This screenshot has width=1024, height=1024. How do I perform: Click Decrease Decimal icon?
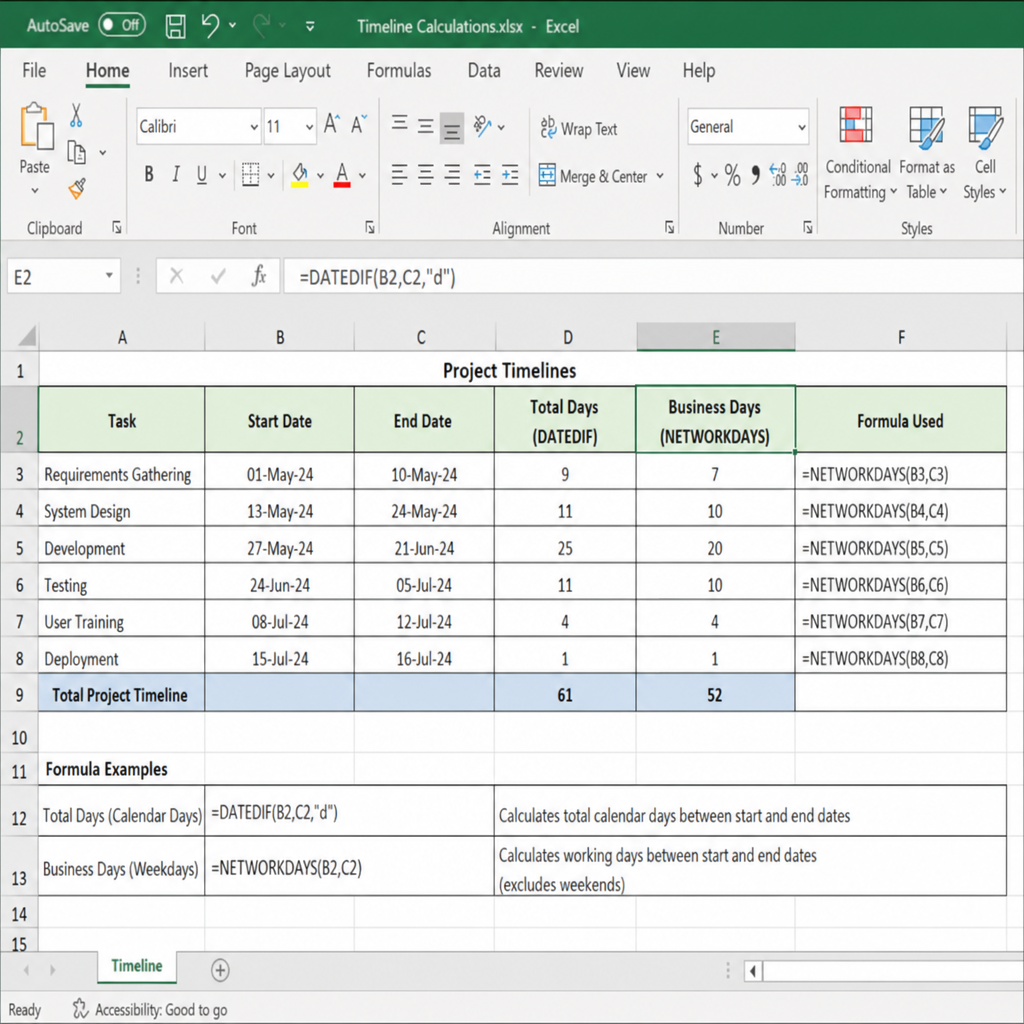[x=800, y=175]
